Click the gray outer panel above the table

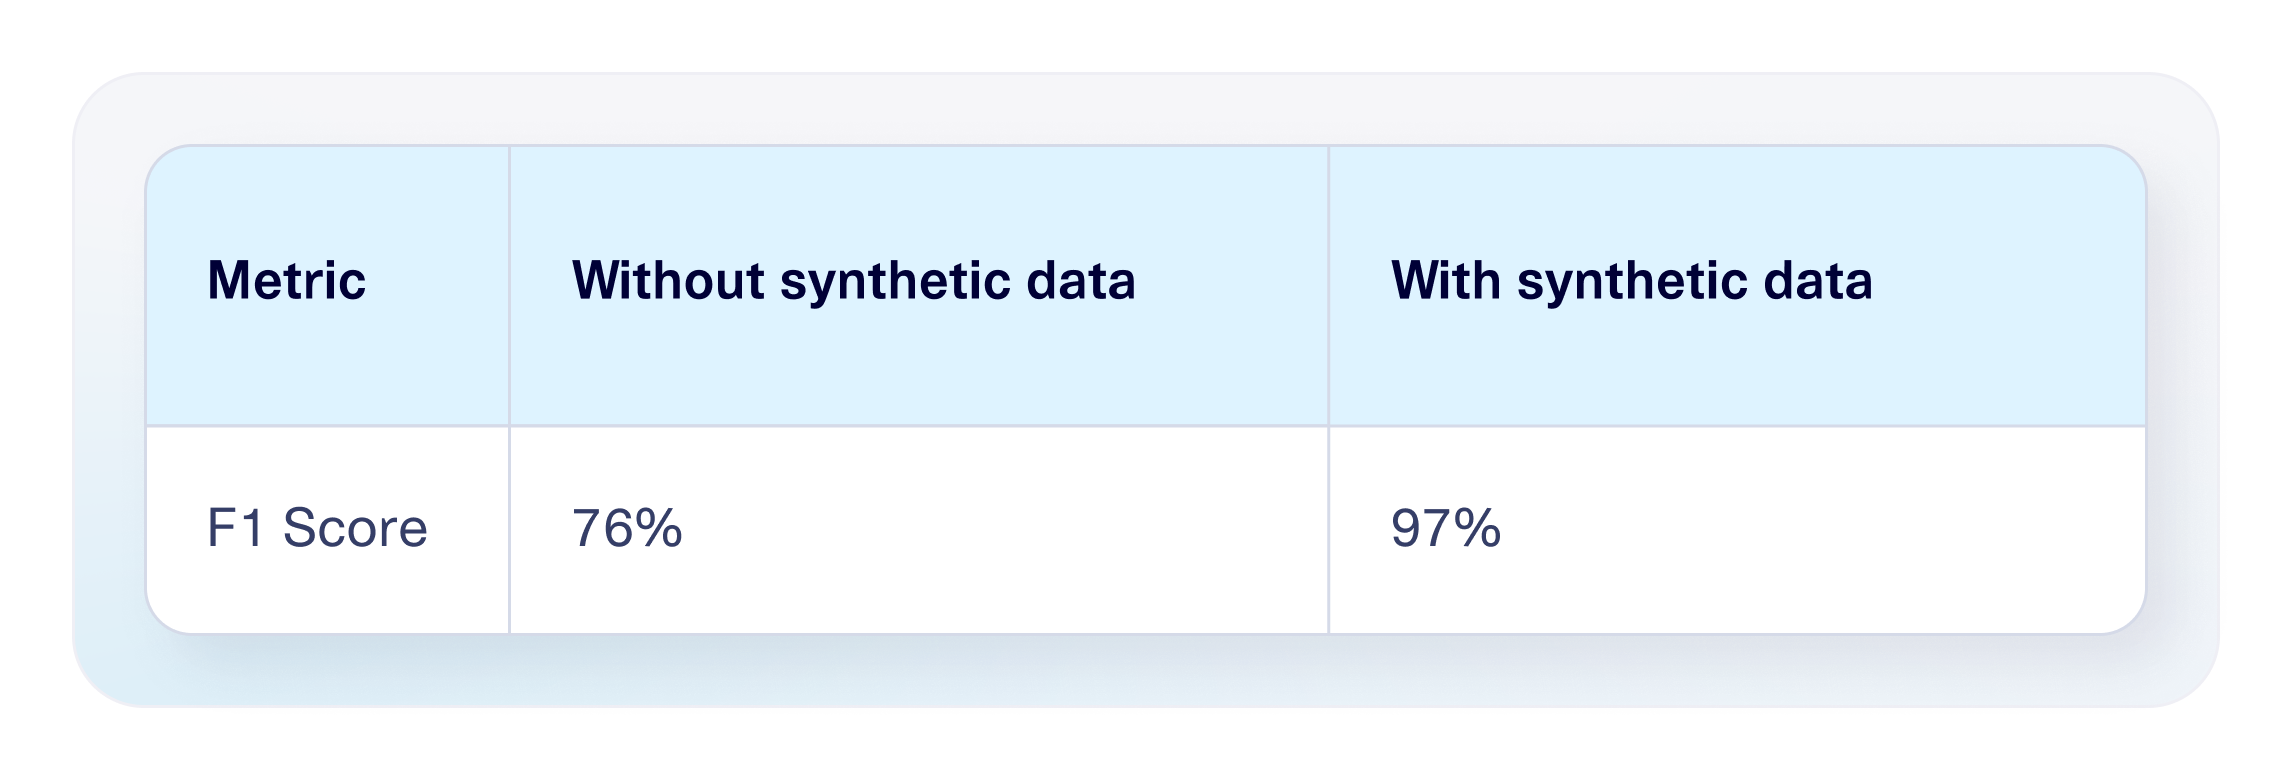[1146, 108]
